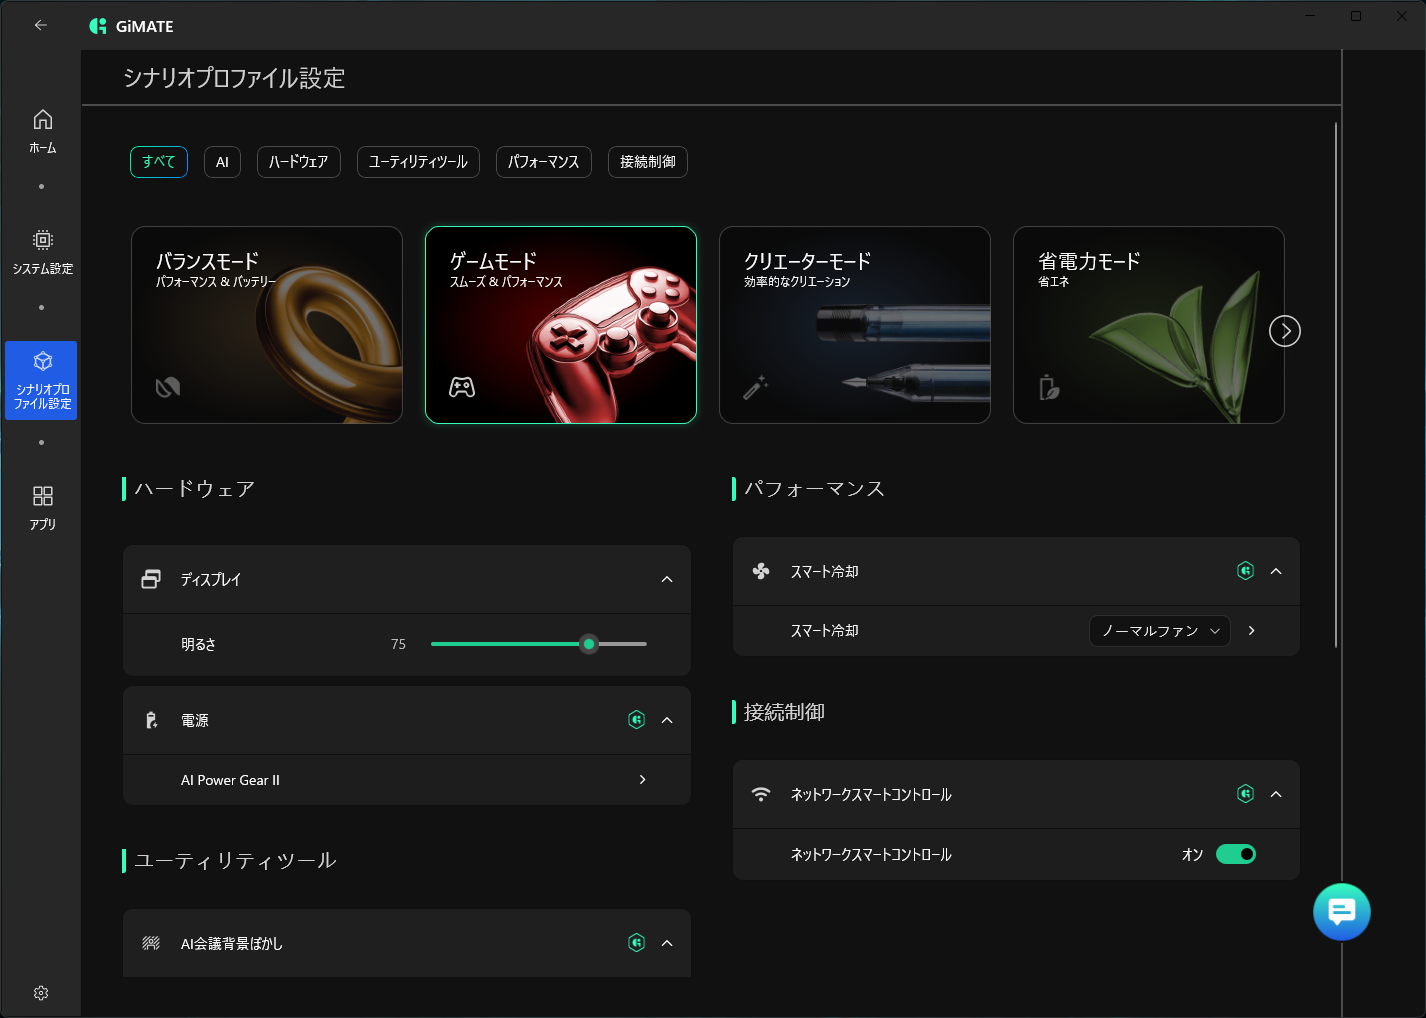The image size is (1426, 1018).
Task: Choose the 省電力モード profile card
Action: tap(1149, 325)
